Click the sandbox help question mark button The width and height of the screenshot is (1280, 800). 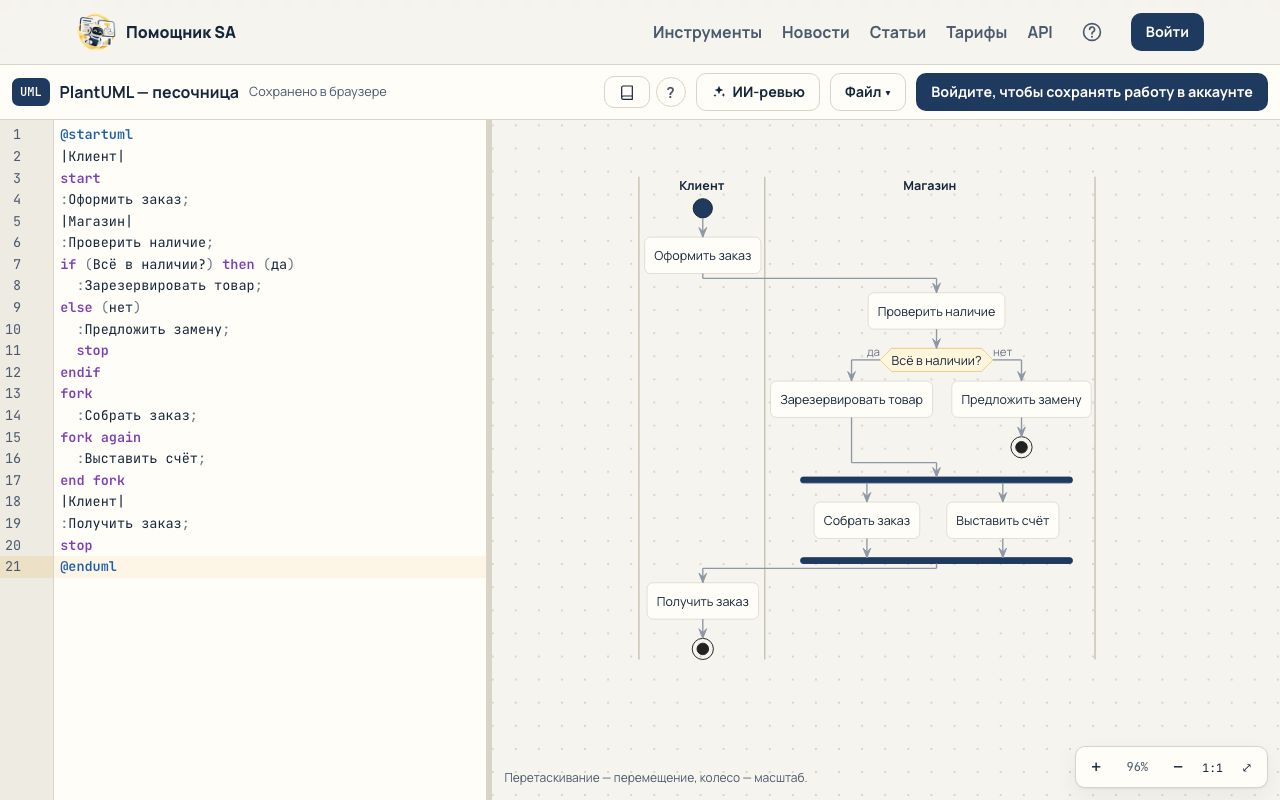[670, 92]
